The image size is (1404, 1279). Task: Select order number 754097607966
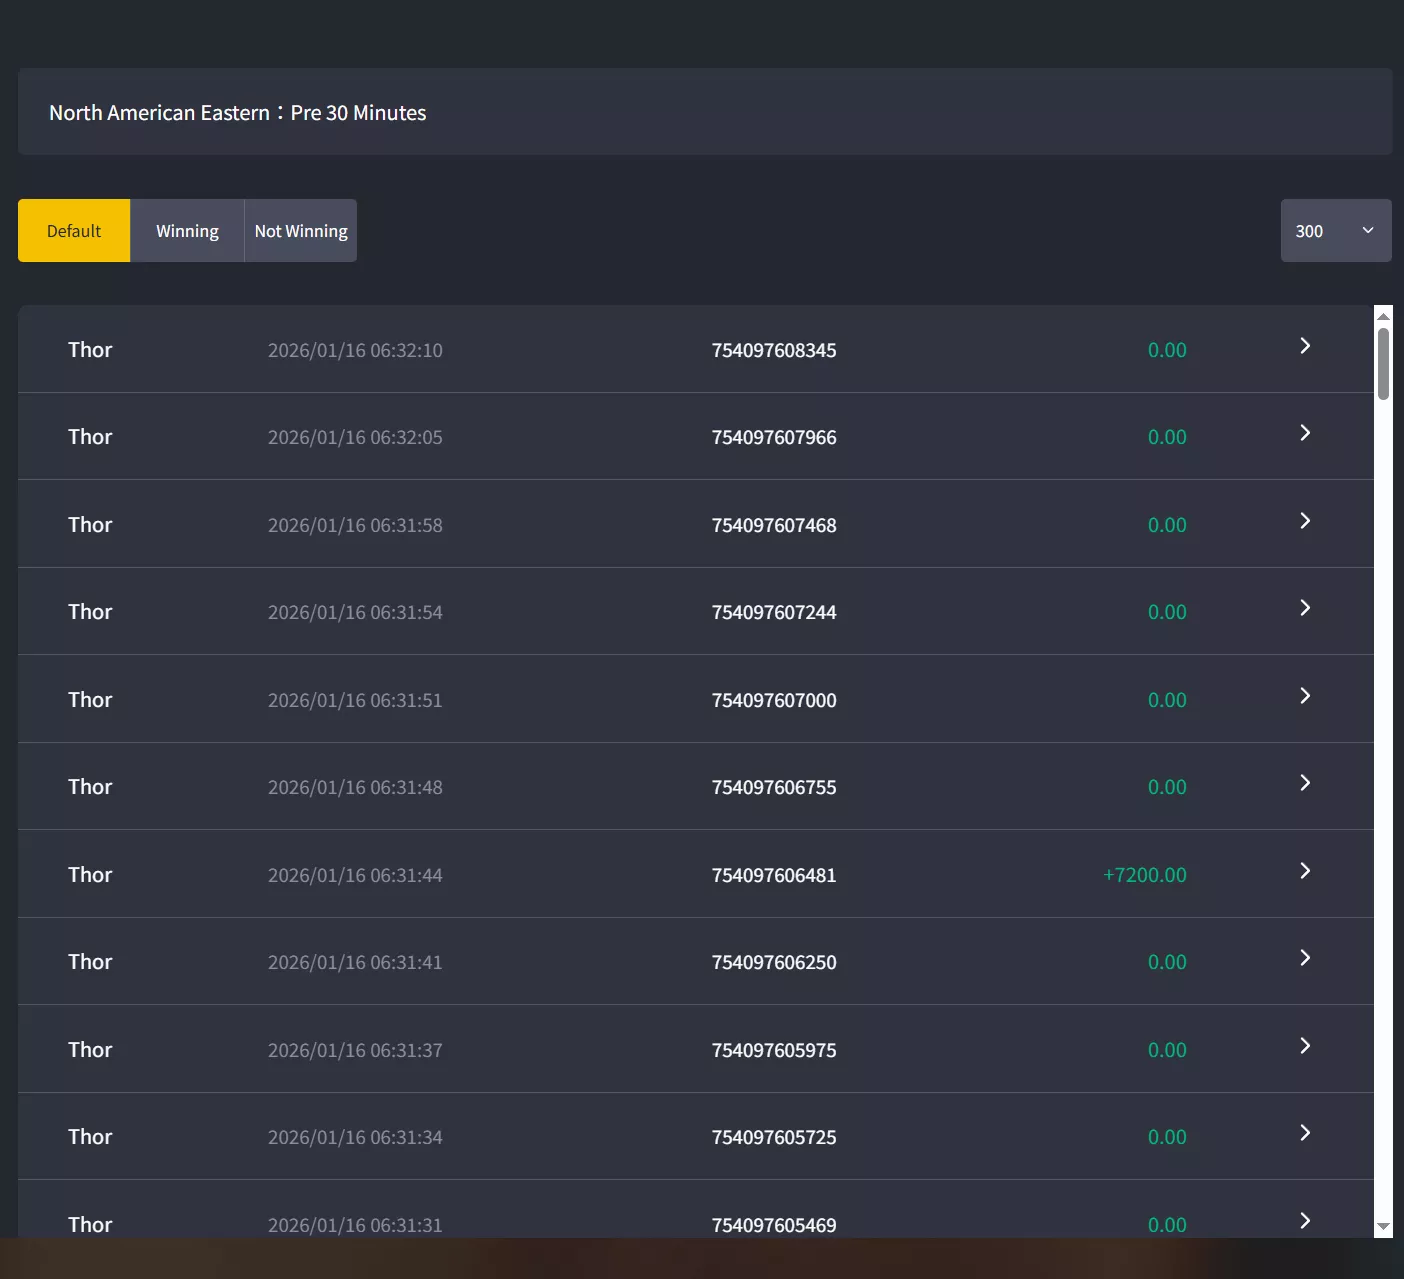pyautogui.click(x=774, y=438)
